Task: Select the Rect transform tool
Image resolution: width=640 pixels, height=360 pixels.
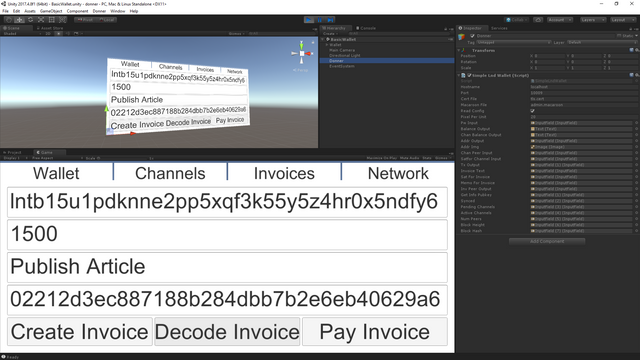Action: 51,20
